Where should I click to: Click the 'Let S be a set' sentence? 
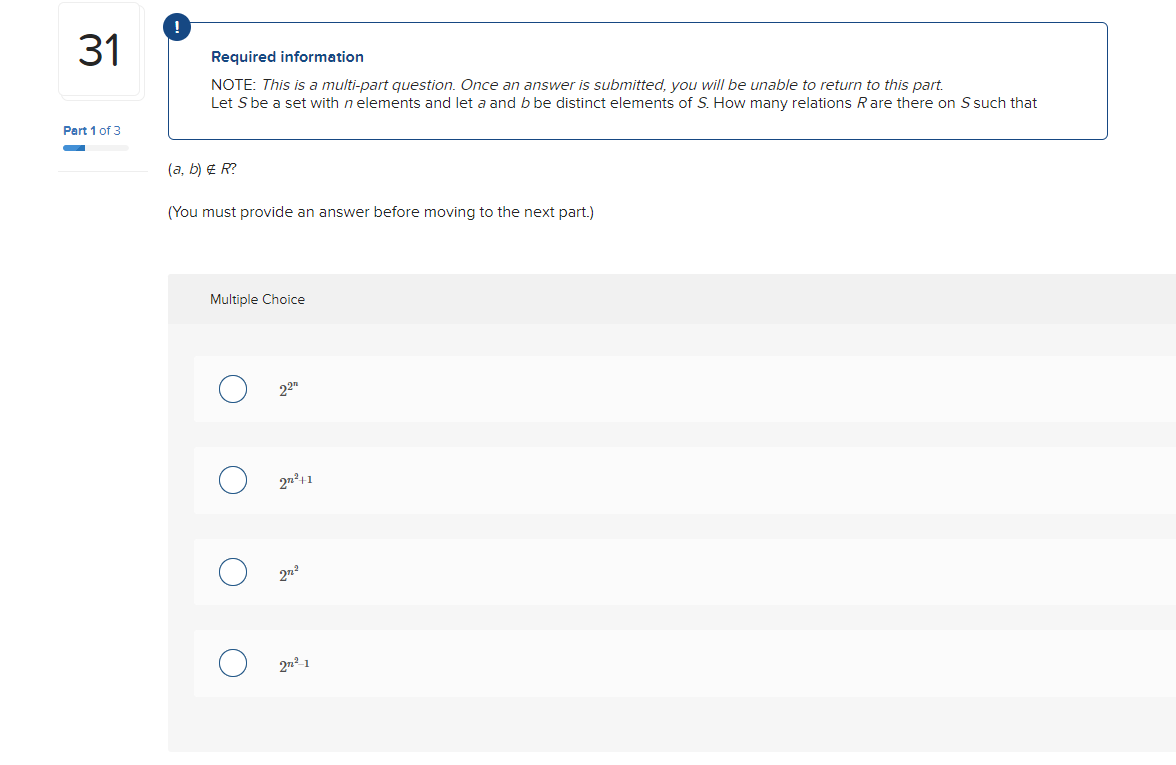624,103
